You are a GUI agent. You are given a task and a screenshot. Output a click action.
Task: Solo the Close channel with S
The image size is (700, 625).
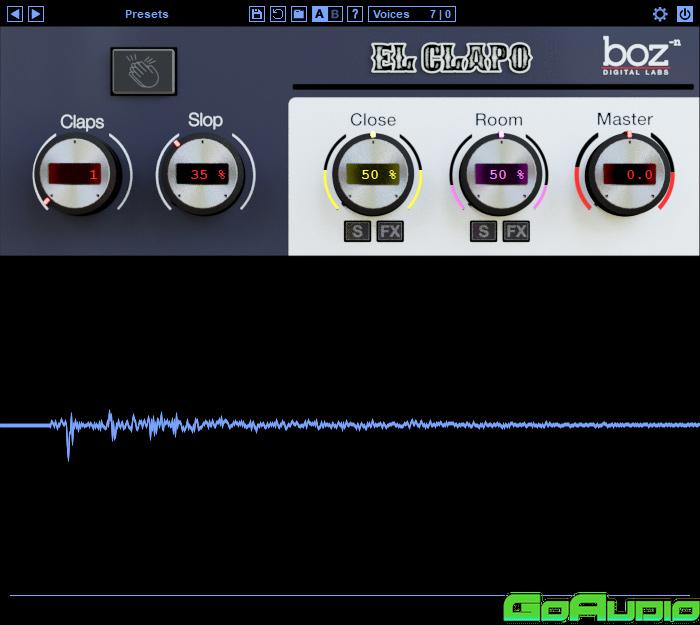(357, 231)
